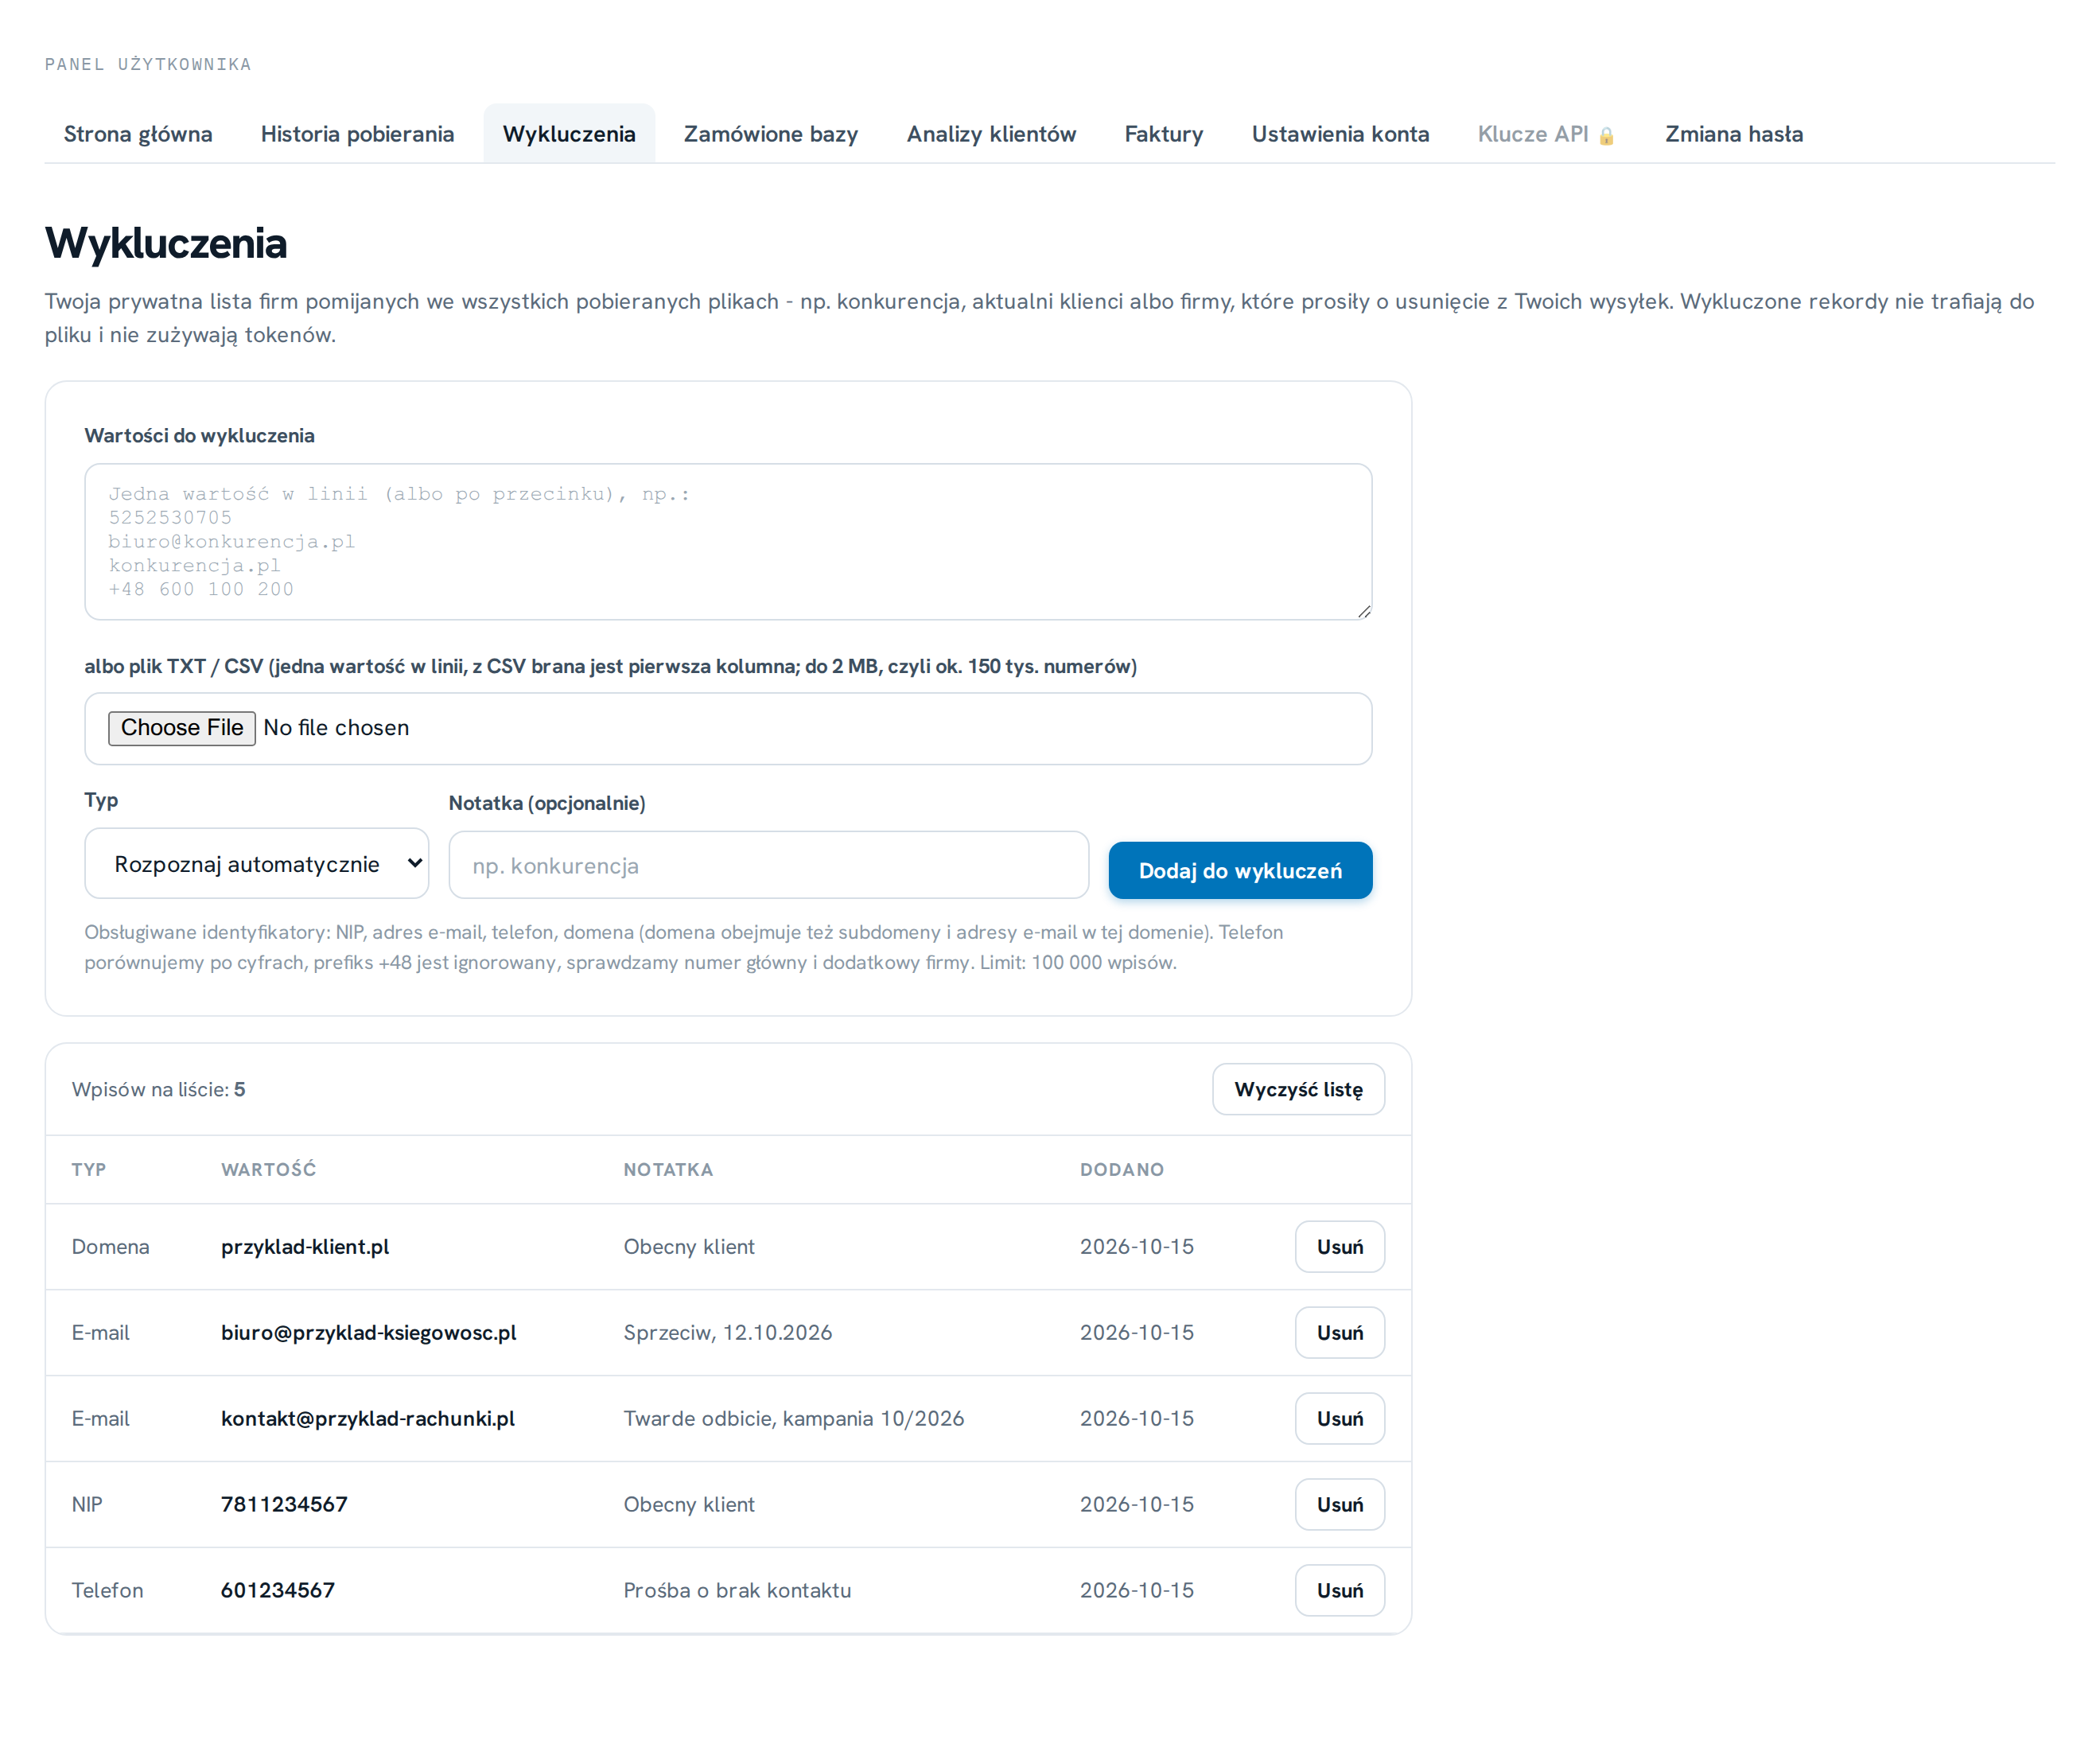Click the note Prośba o brak kontaktu

pos(737,1590)
